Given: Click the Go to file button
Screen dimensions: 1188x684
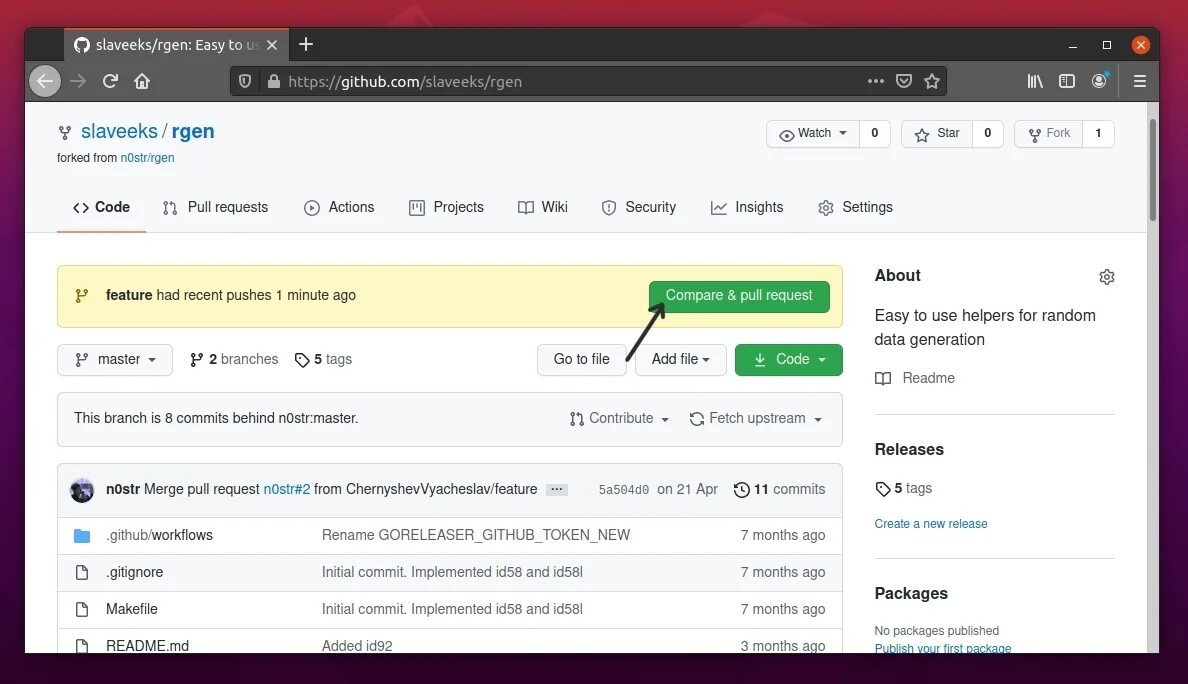Looking at the screenshot, I should point(581,360).
